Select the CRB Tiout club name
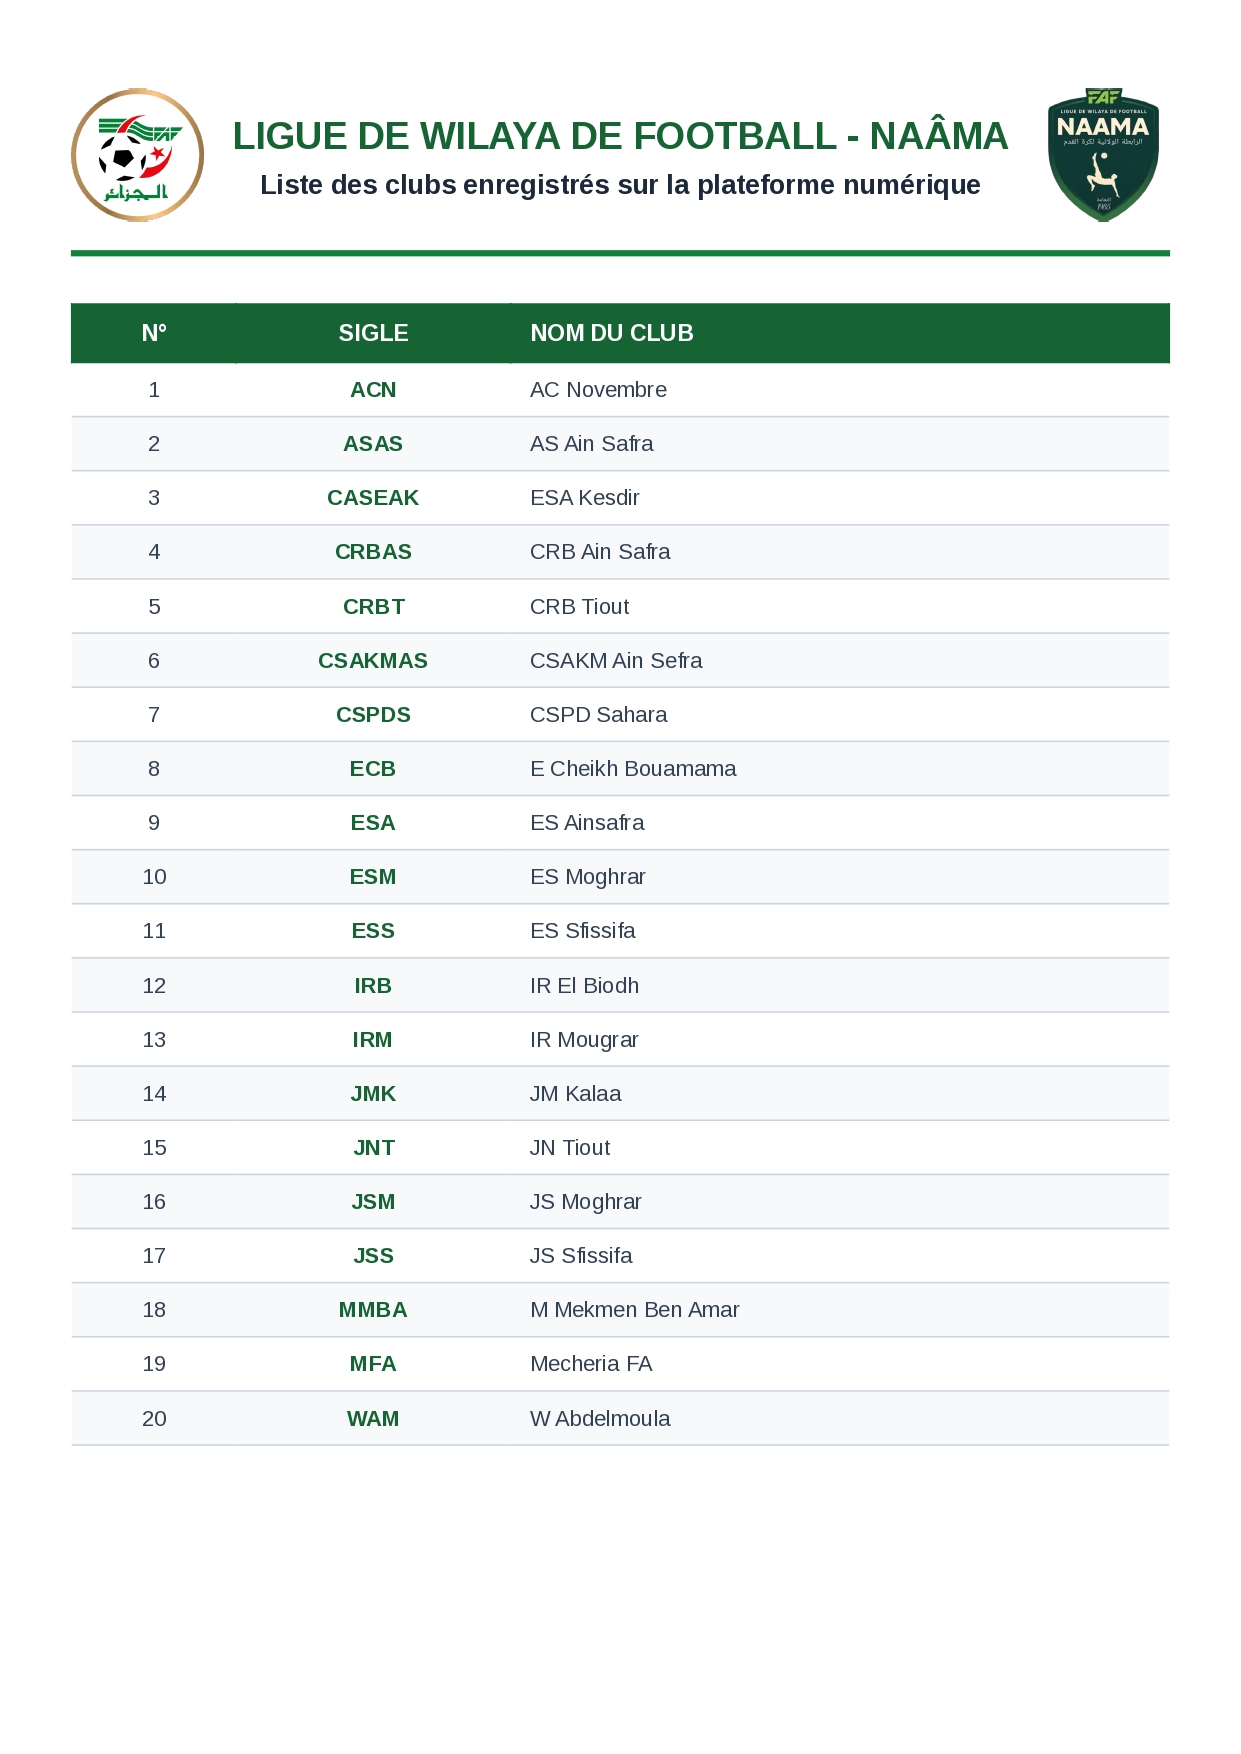Screen dimensions: 1241x1754 click(x=580, y=607)
